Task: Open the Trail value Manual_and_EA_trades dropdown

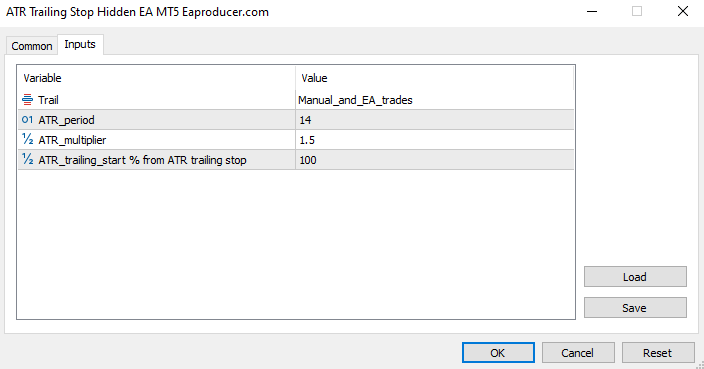Action: [x=435, y=100]
